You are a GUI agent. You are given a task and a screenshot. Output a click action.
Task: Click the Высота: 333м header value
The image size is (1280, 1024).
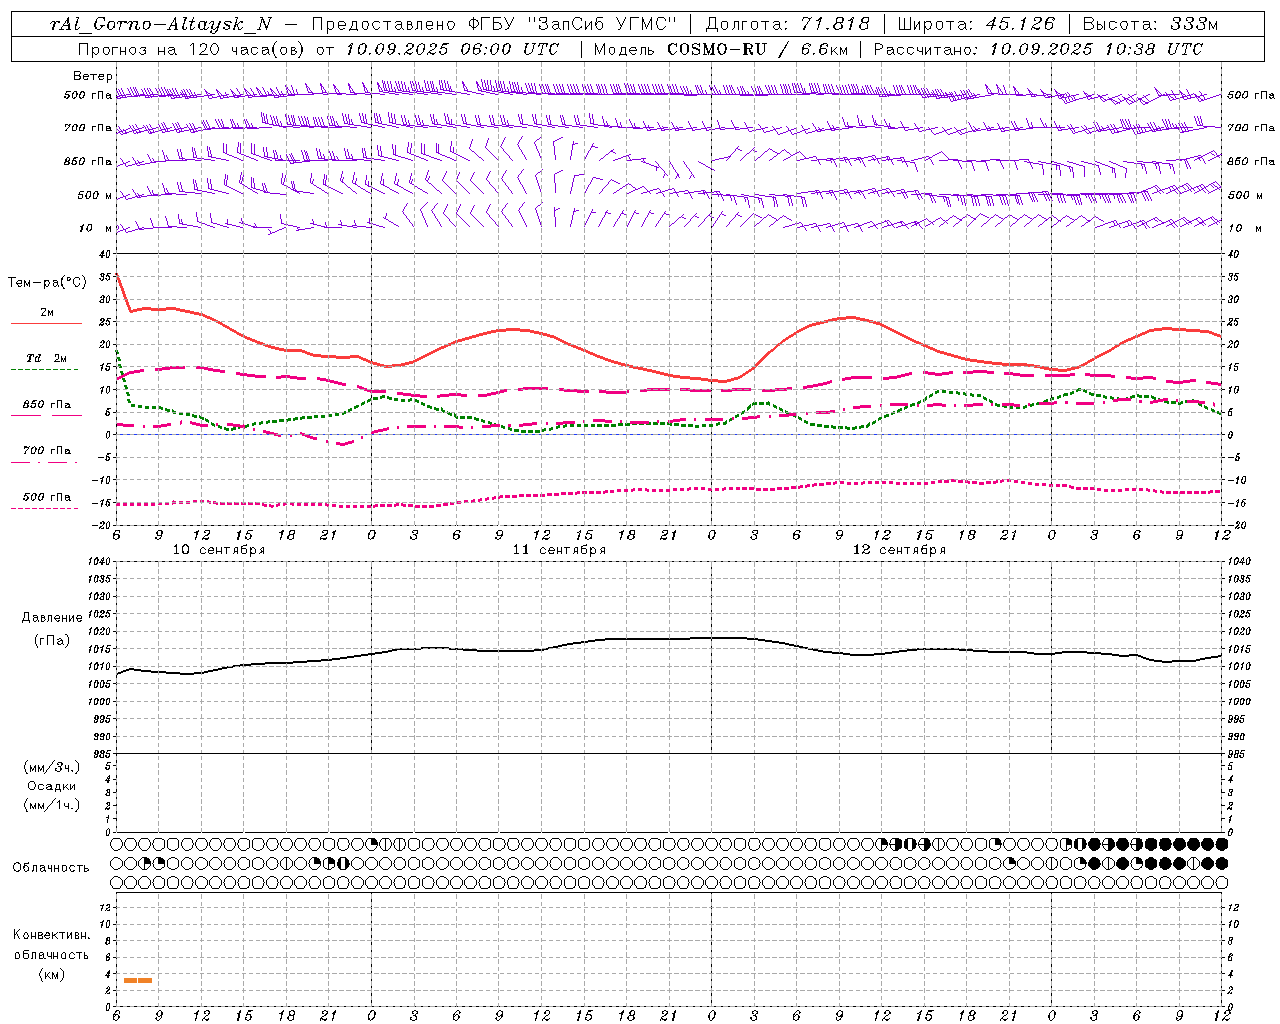click(1151, 25)
